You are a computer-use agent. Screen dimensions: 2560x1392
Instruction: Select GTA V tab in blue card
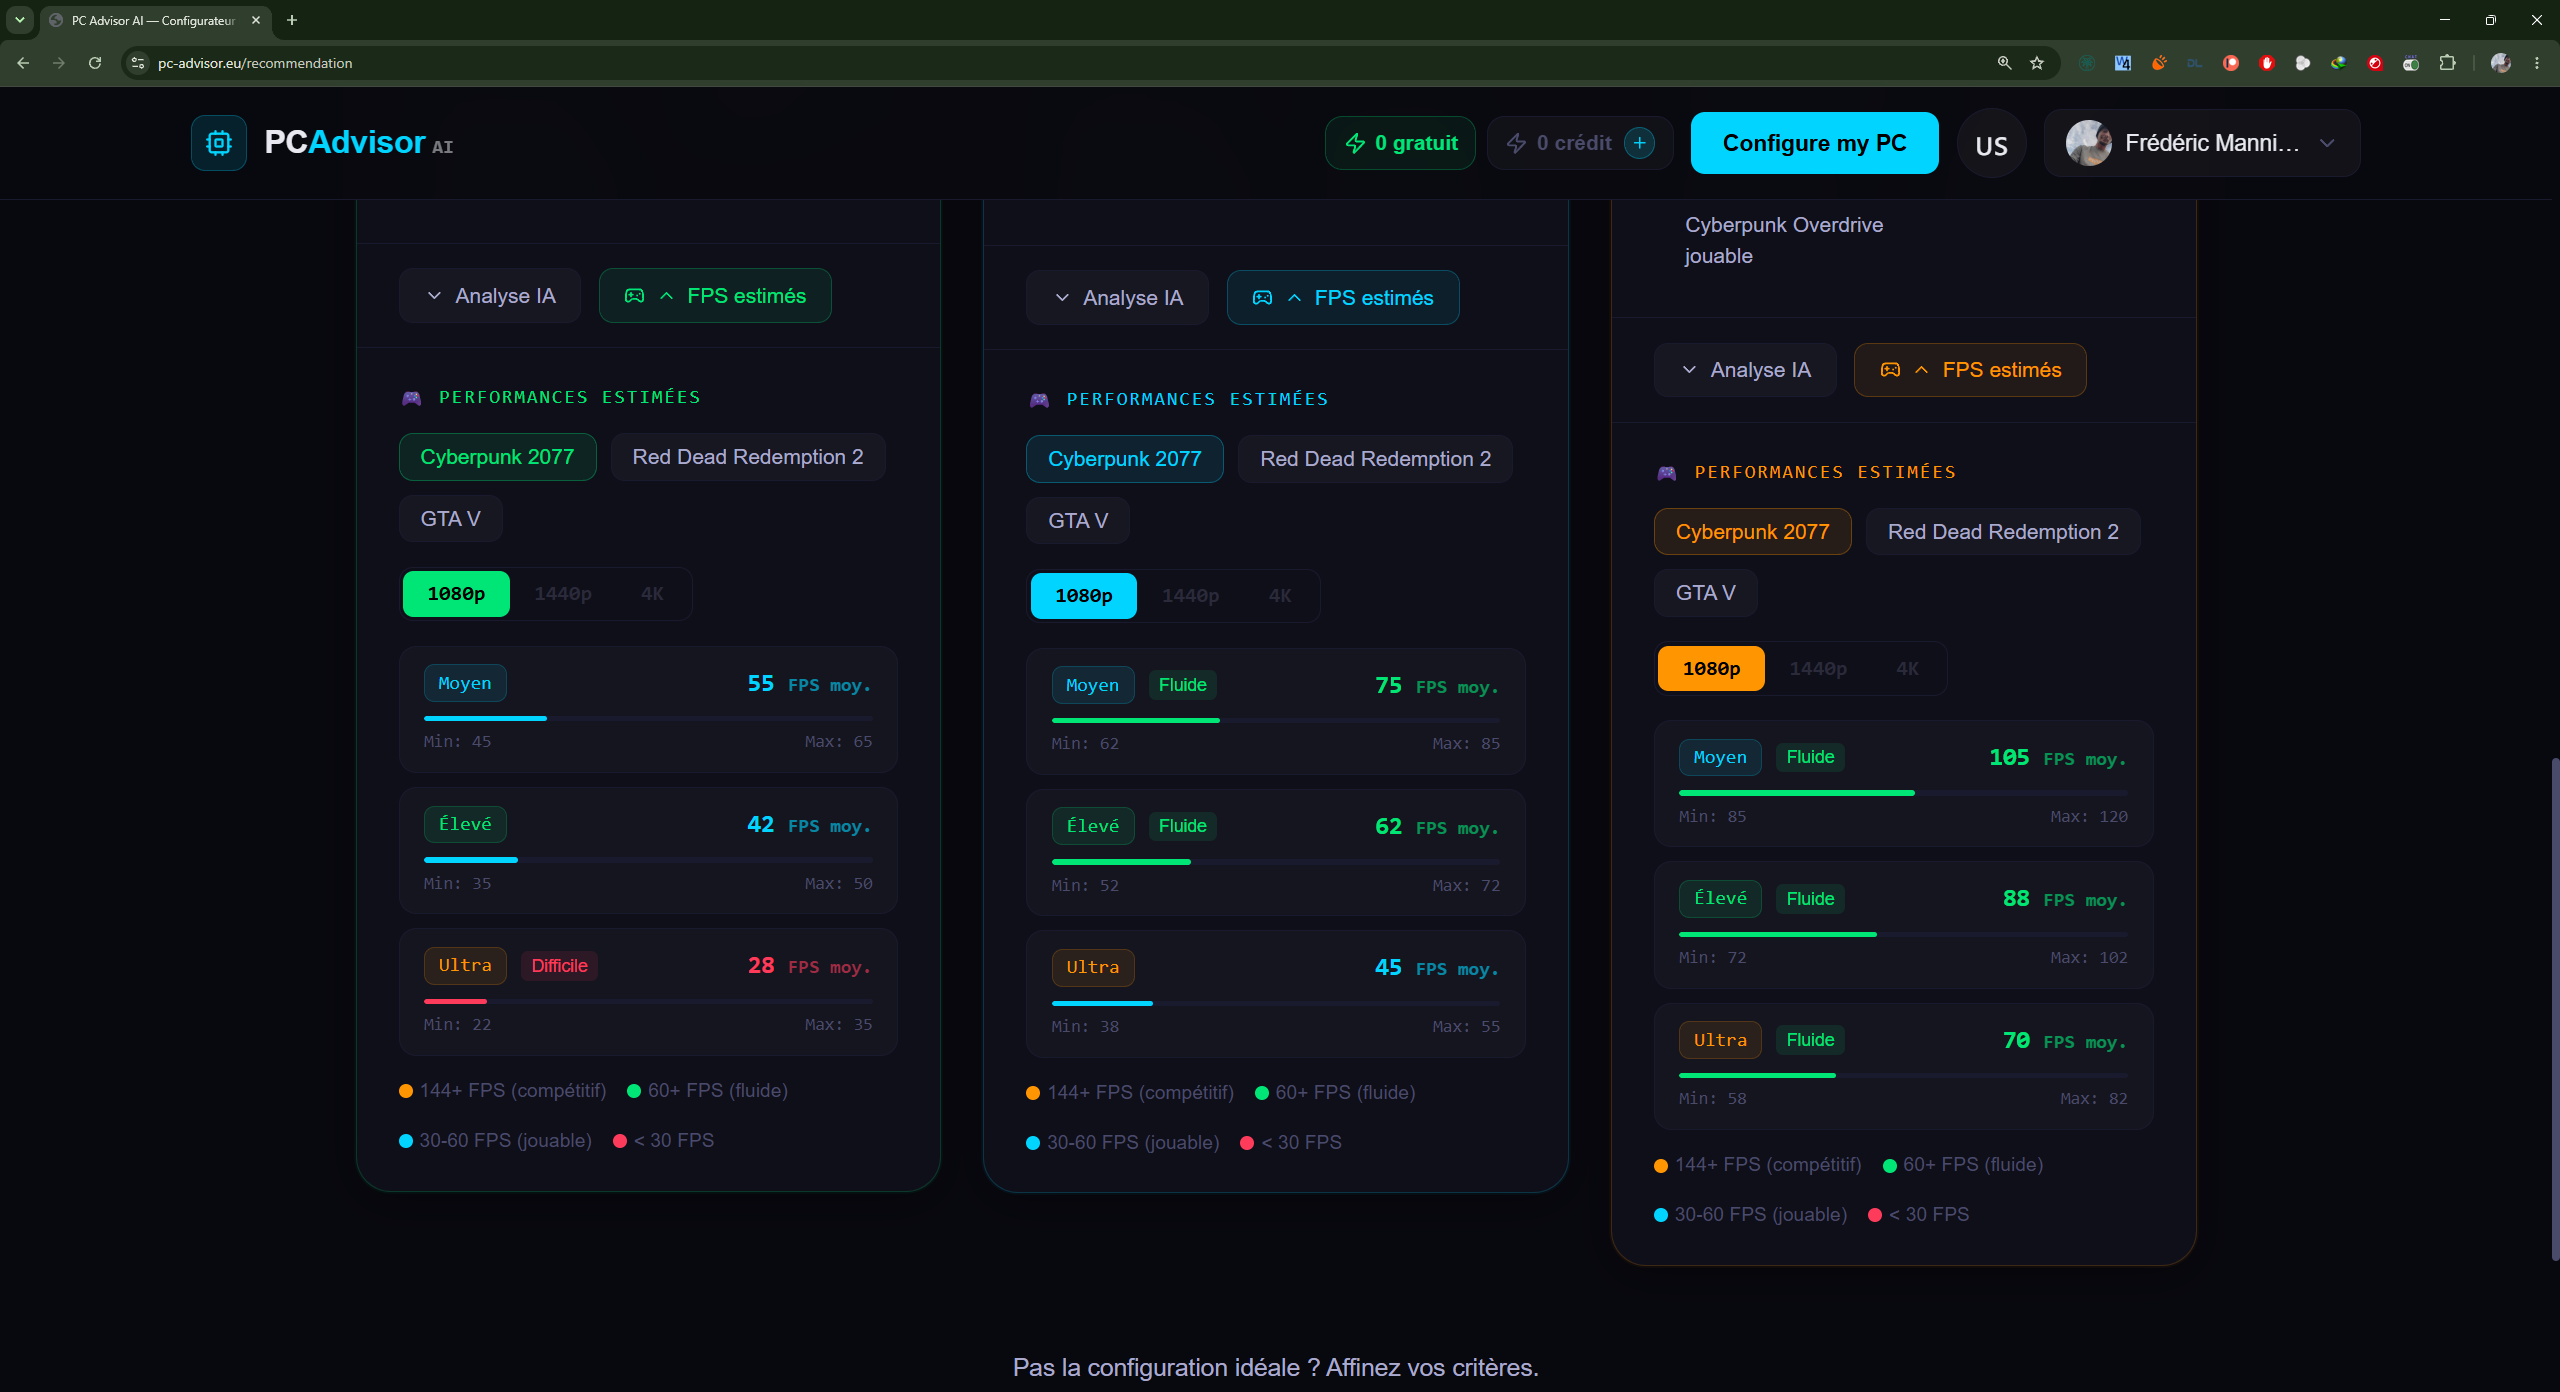(1078, 521)
